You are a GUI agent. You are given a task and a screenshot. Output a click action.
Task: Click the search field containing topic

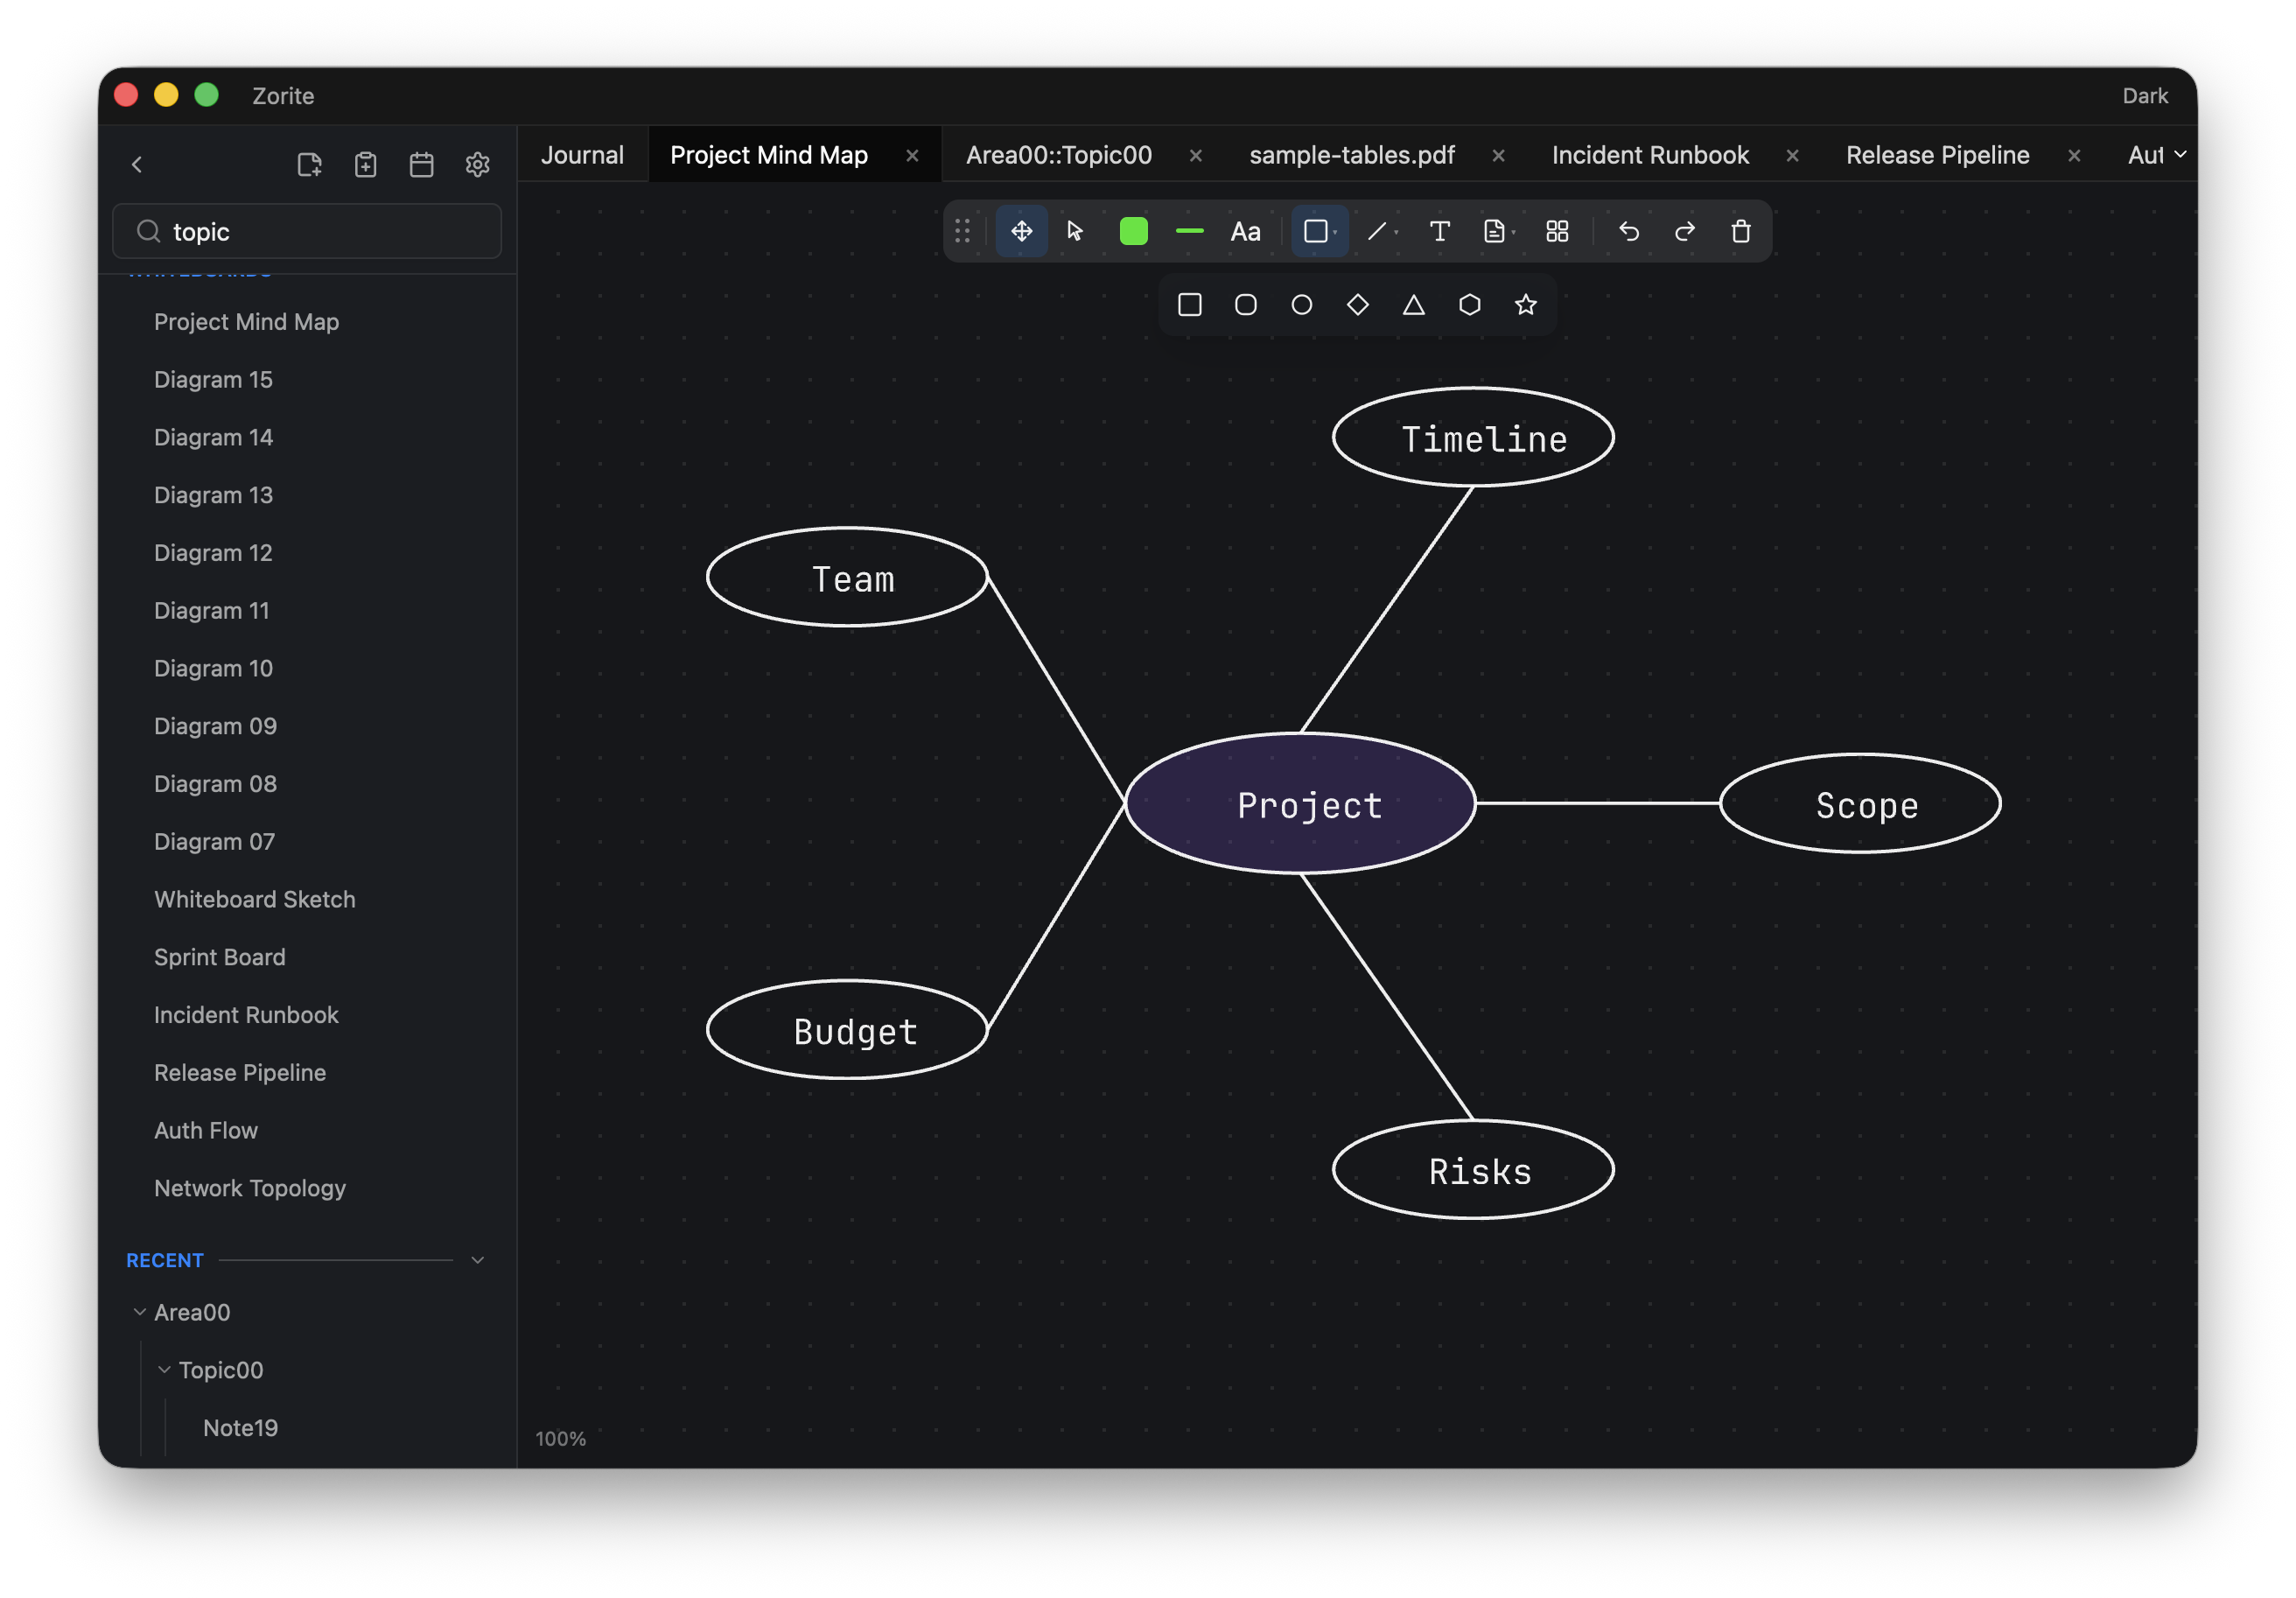coord(307,231)
